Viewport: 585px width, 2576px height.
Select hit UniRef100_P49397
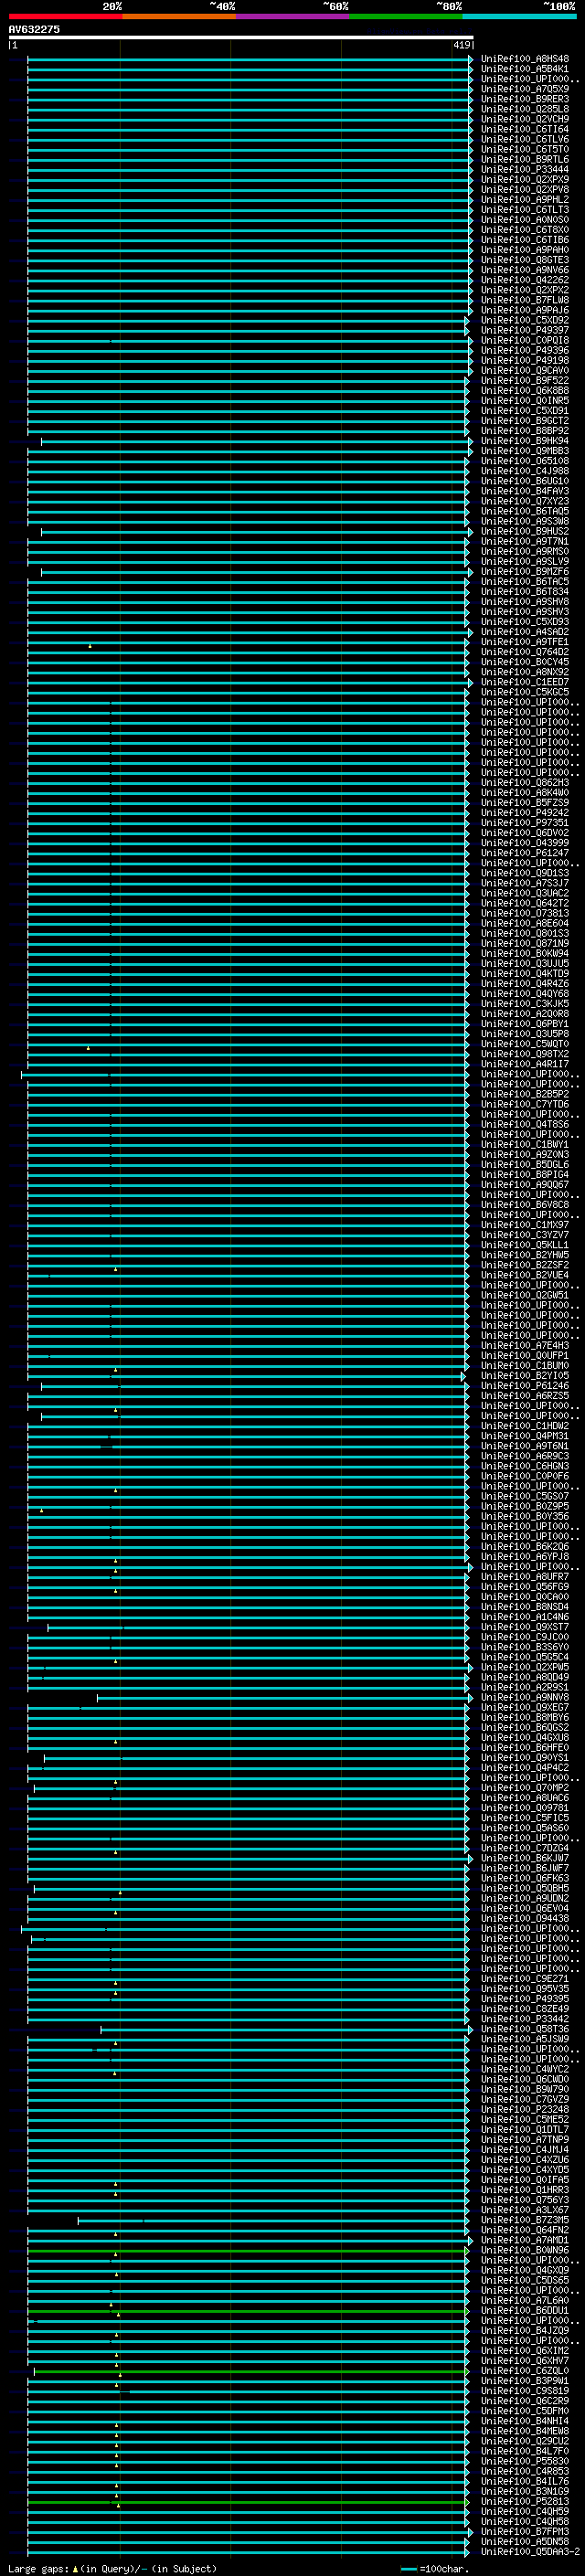coord(525,330)
